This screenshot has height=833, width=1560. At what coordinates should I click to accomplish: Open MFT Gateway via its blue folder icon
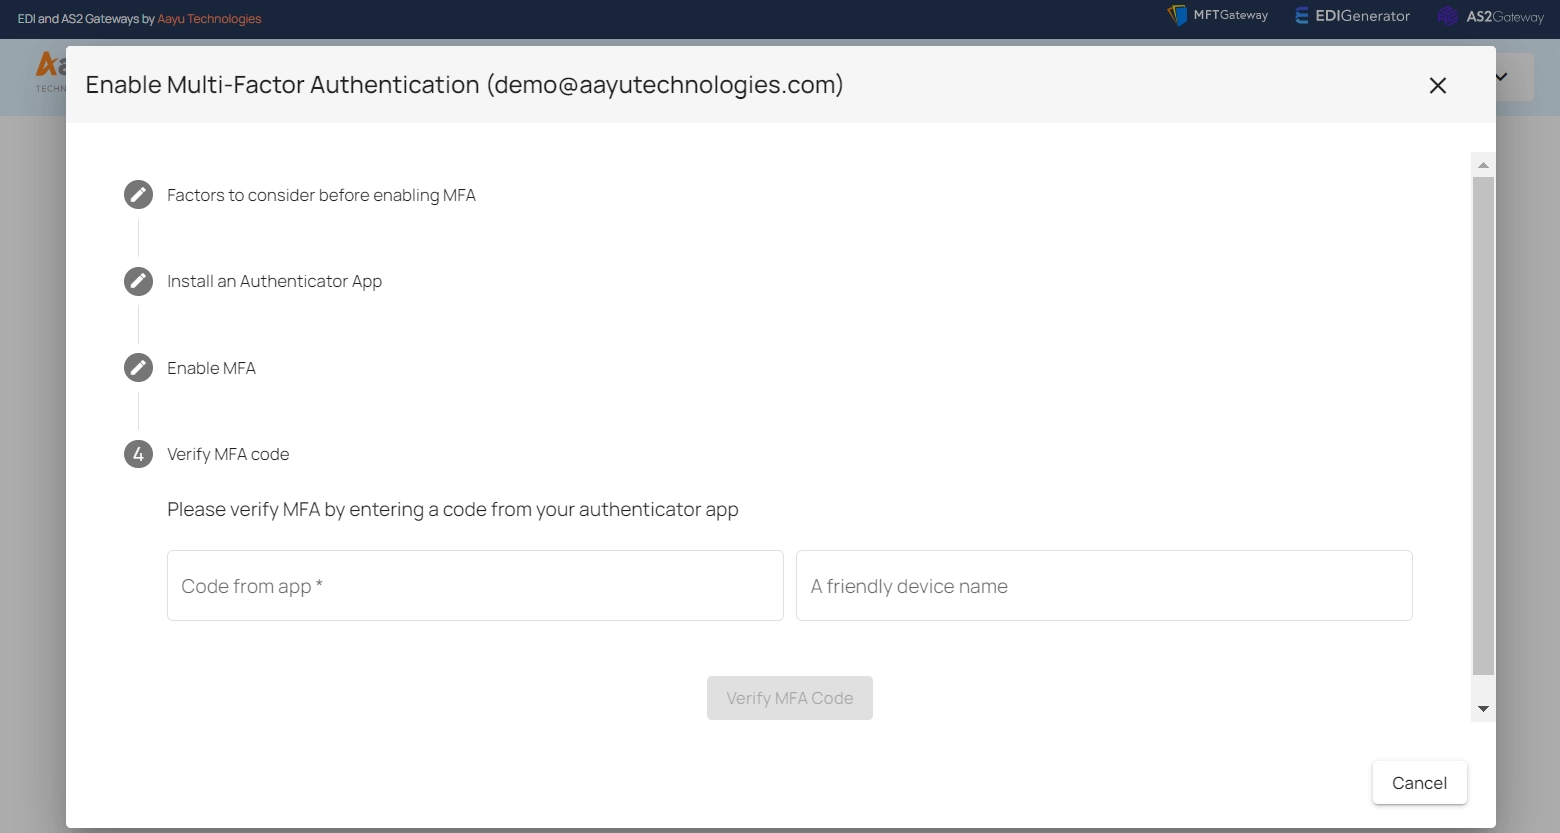tap(1178, 15)
